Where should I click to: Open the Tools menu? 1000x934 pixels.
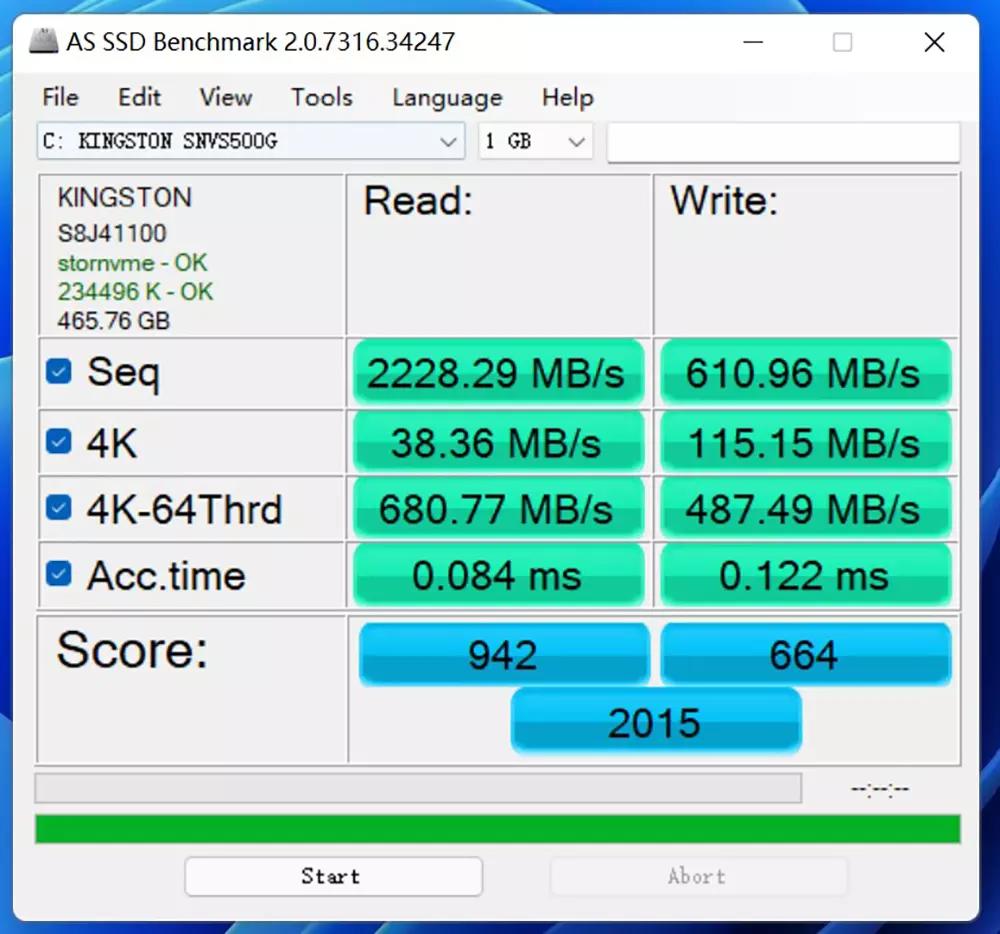(x=322, y=98)
